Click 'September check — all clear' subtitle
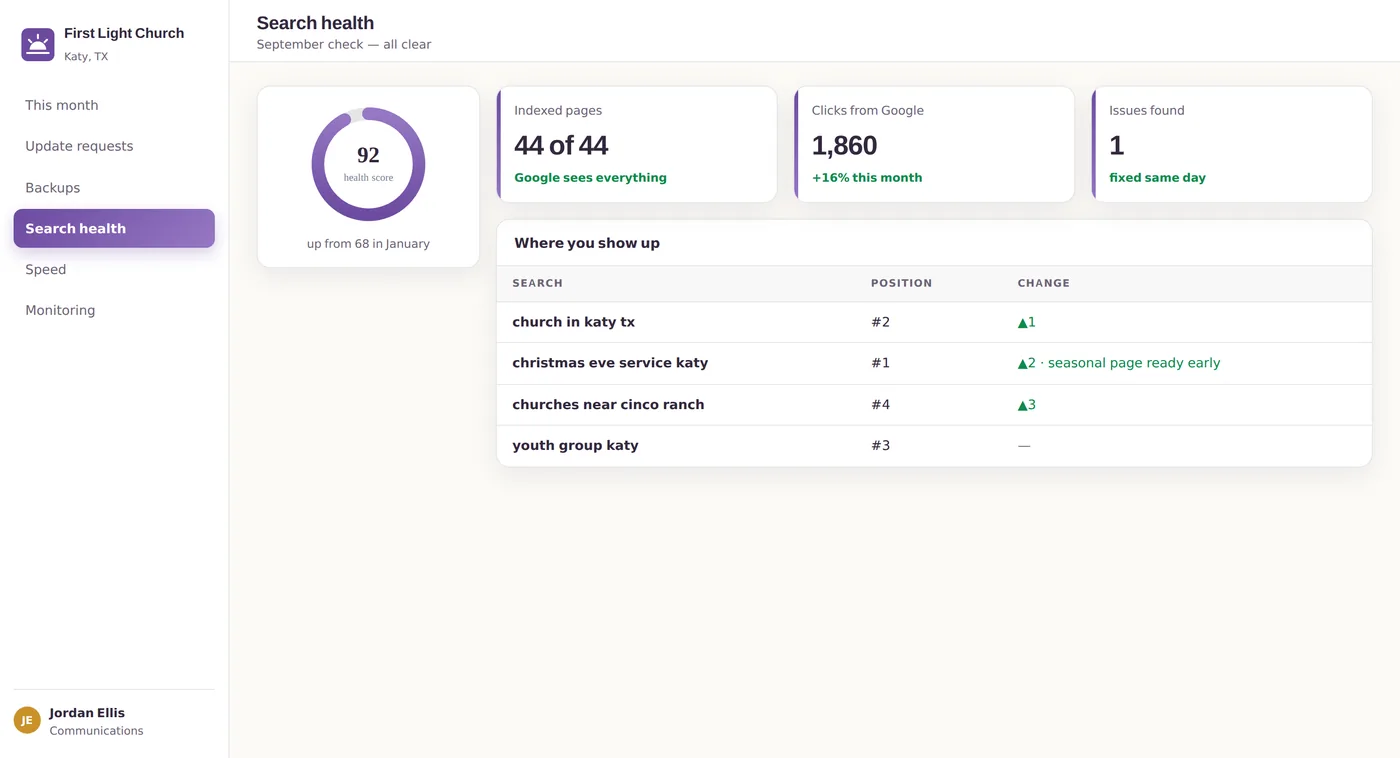The height and width of the screenshot is (758, 1400). click(x=344, y=44)
